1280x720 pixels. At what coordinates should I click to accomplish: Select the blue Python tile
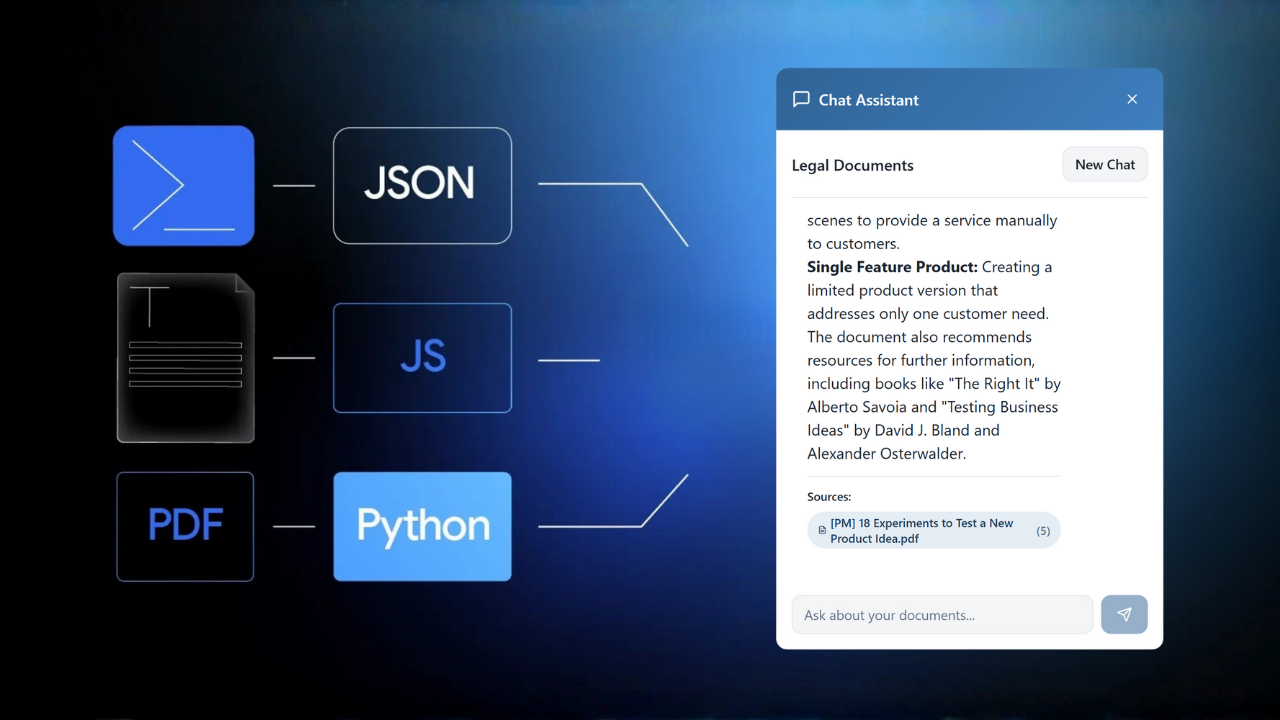click(422, 526)
